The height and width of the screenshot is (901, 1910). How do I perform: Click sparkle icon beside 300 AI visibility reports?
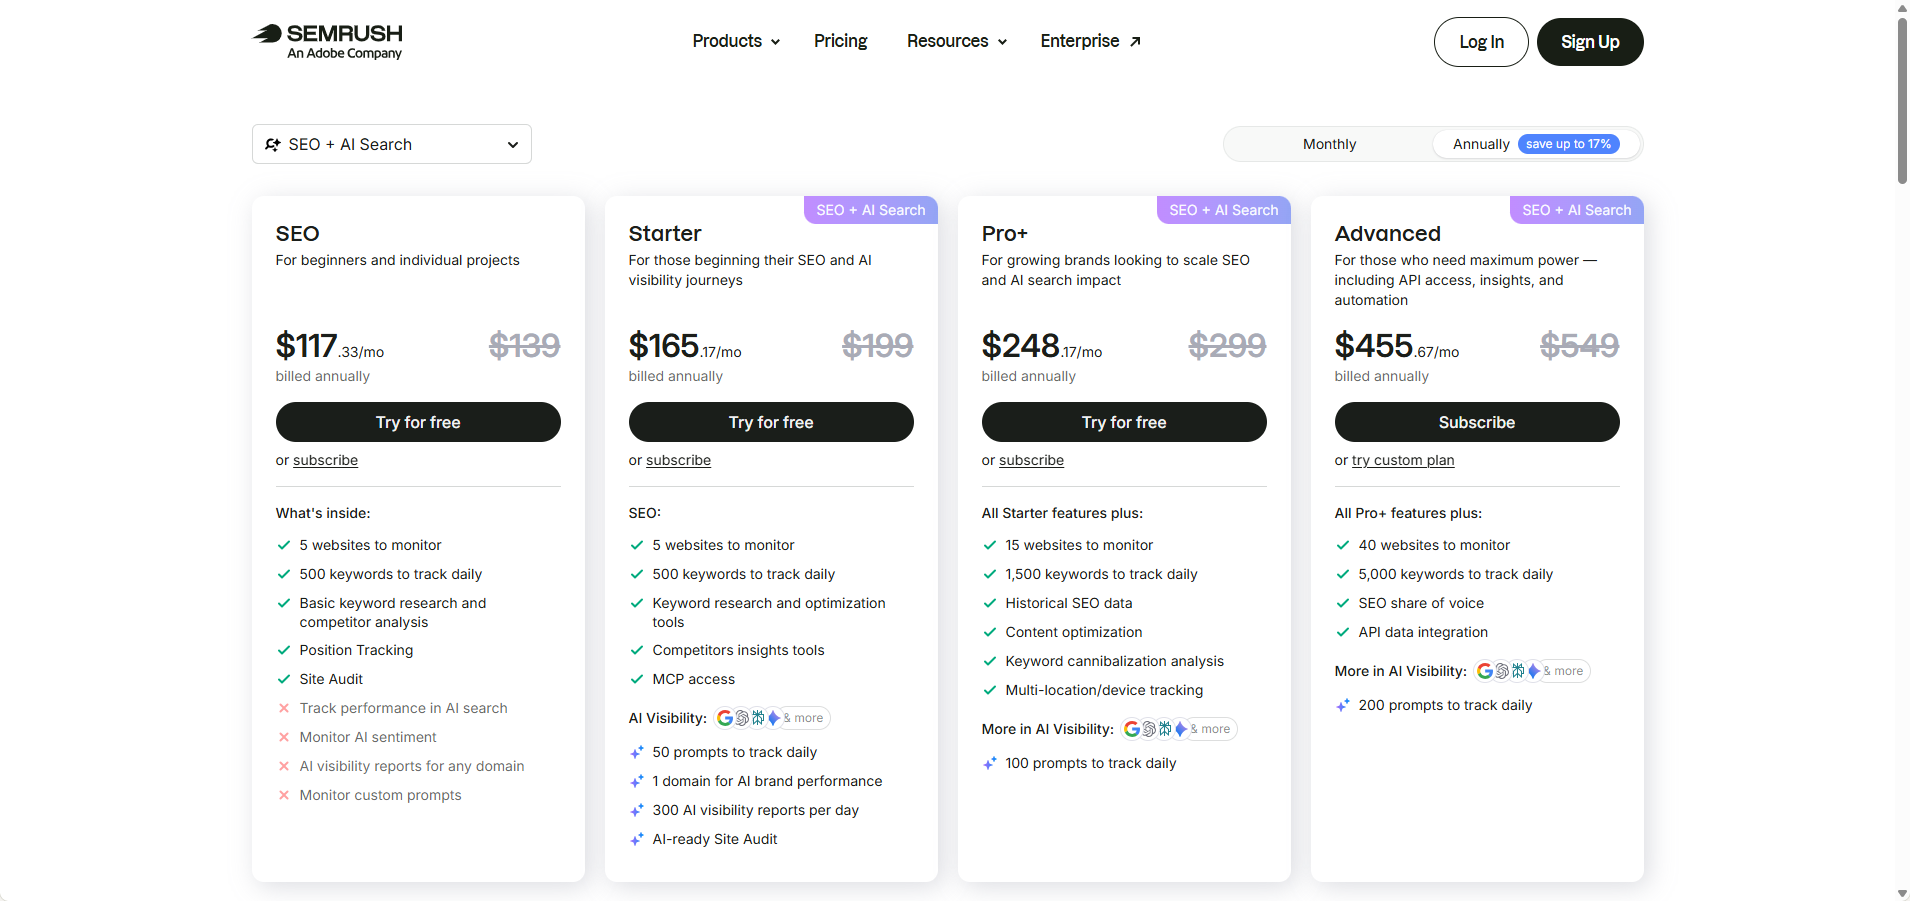pyautogui.click(x=636, y=810)
